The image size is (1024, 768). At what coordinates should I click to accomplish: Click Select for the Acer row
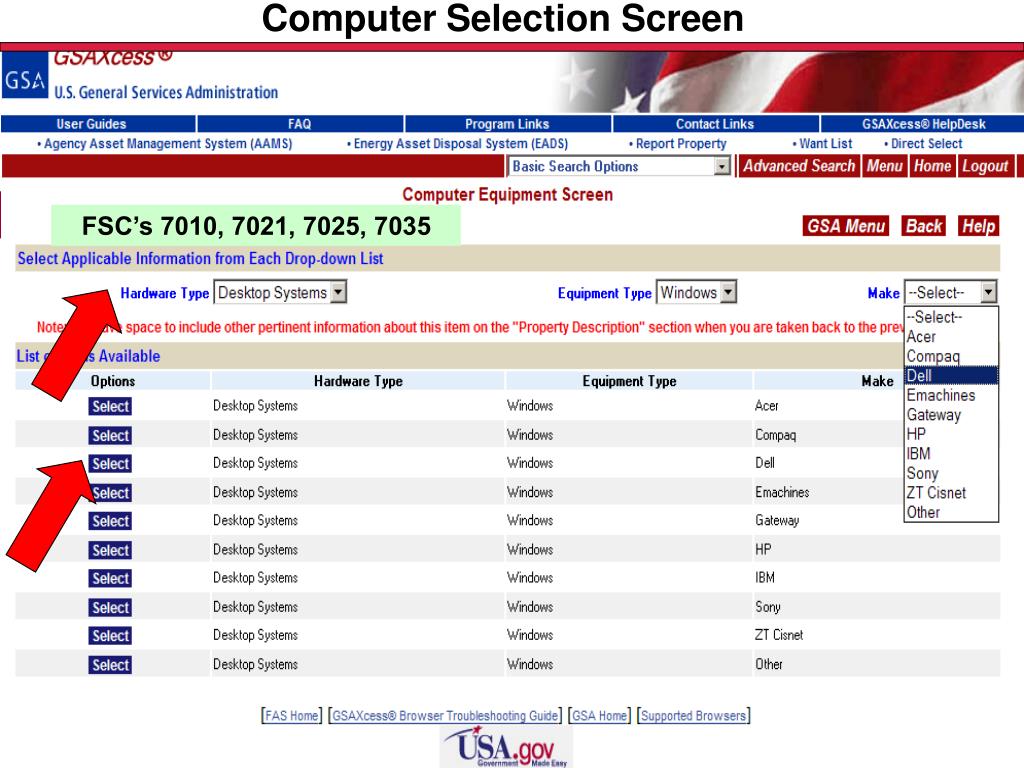(x=110, y=406)
